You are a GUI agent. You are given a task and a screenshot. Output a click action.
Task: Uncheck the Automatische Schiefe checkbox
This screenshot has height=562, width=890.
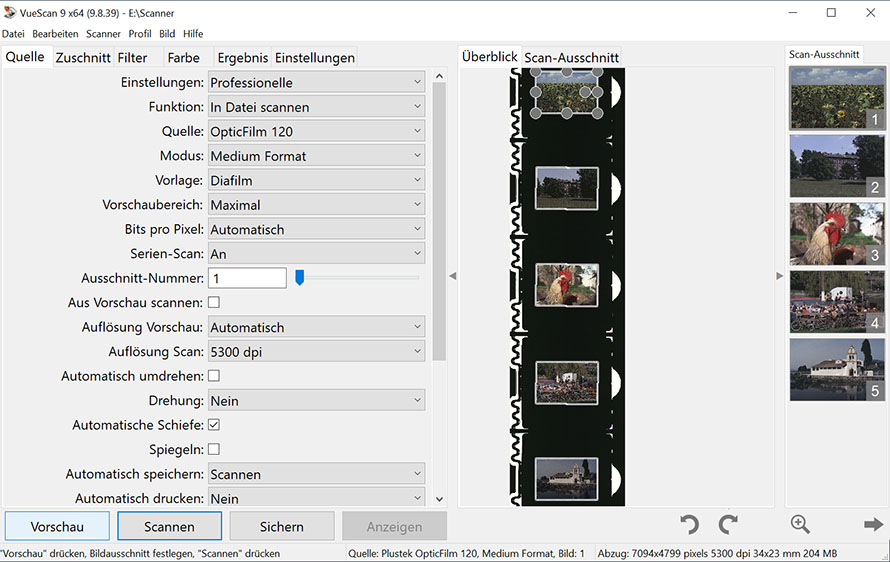(x=213, y=425)
